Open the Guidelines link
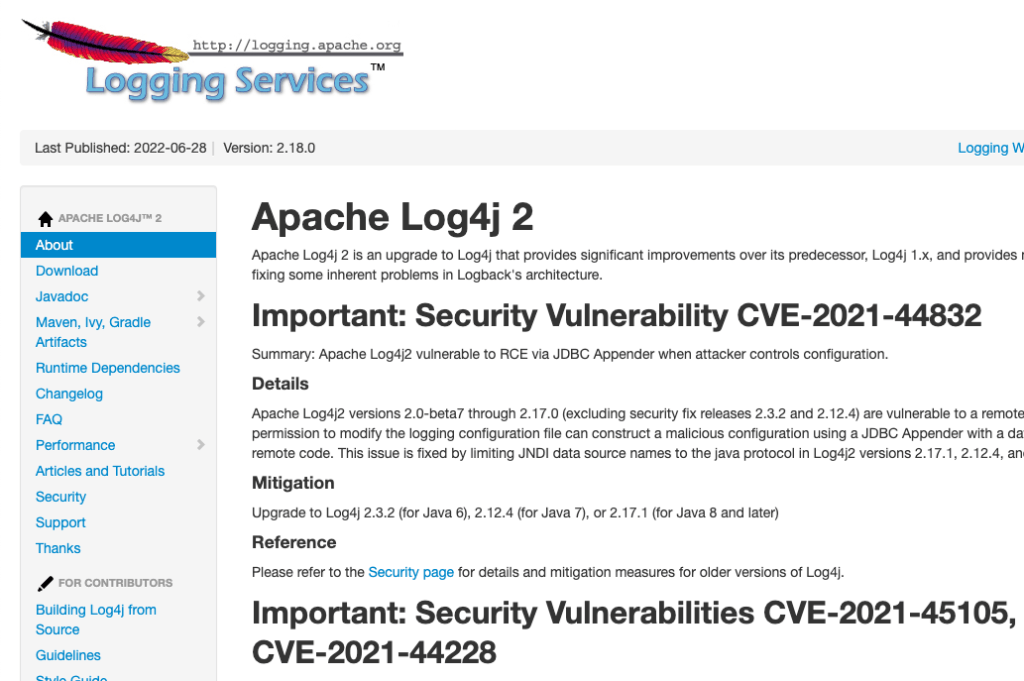Viewport: 1024px width, 681px height. [68, 656]
